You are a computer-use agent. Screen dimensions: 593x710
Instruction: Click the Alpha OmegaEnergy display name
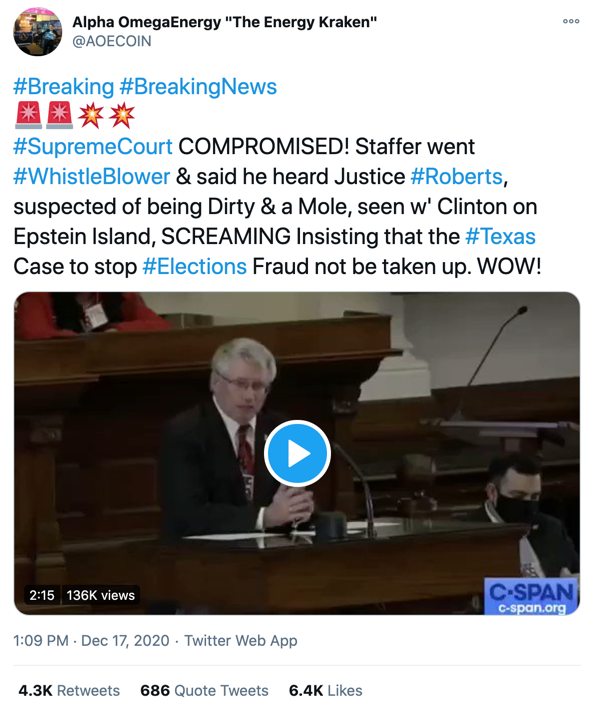click(x=225, y=22)
